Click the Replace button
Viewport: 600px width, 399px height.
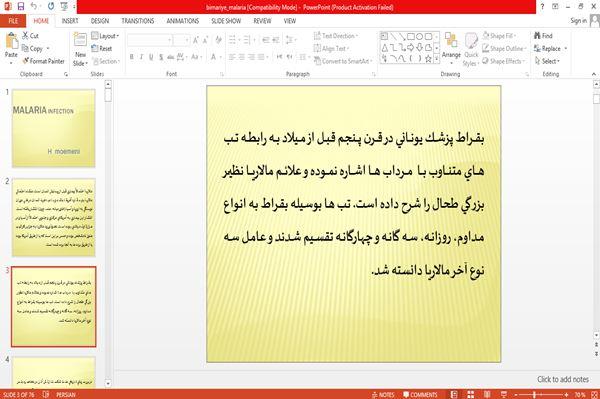point(551,48)
